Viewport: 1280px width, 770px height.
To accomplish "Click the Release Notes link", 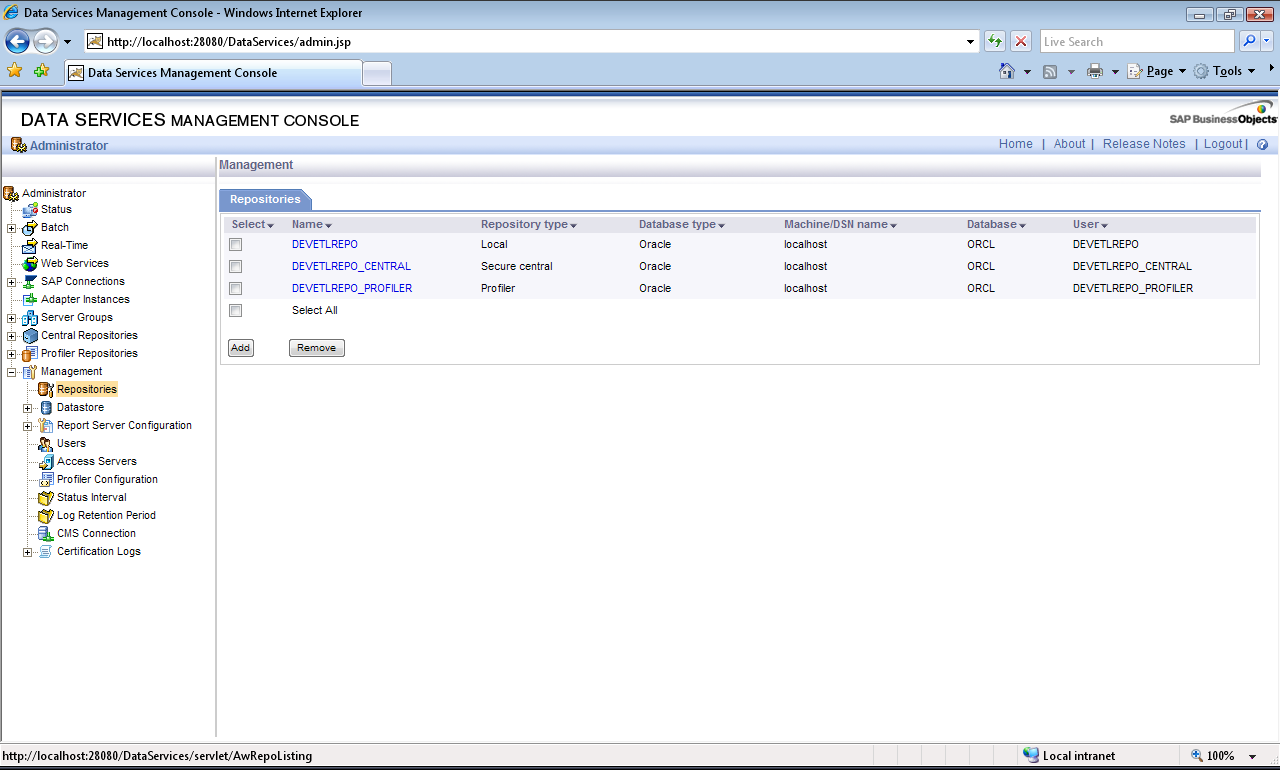I will (1144, 144).
